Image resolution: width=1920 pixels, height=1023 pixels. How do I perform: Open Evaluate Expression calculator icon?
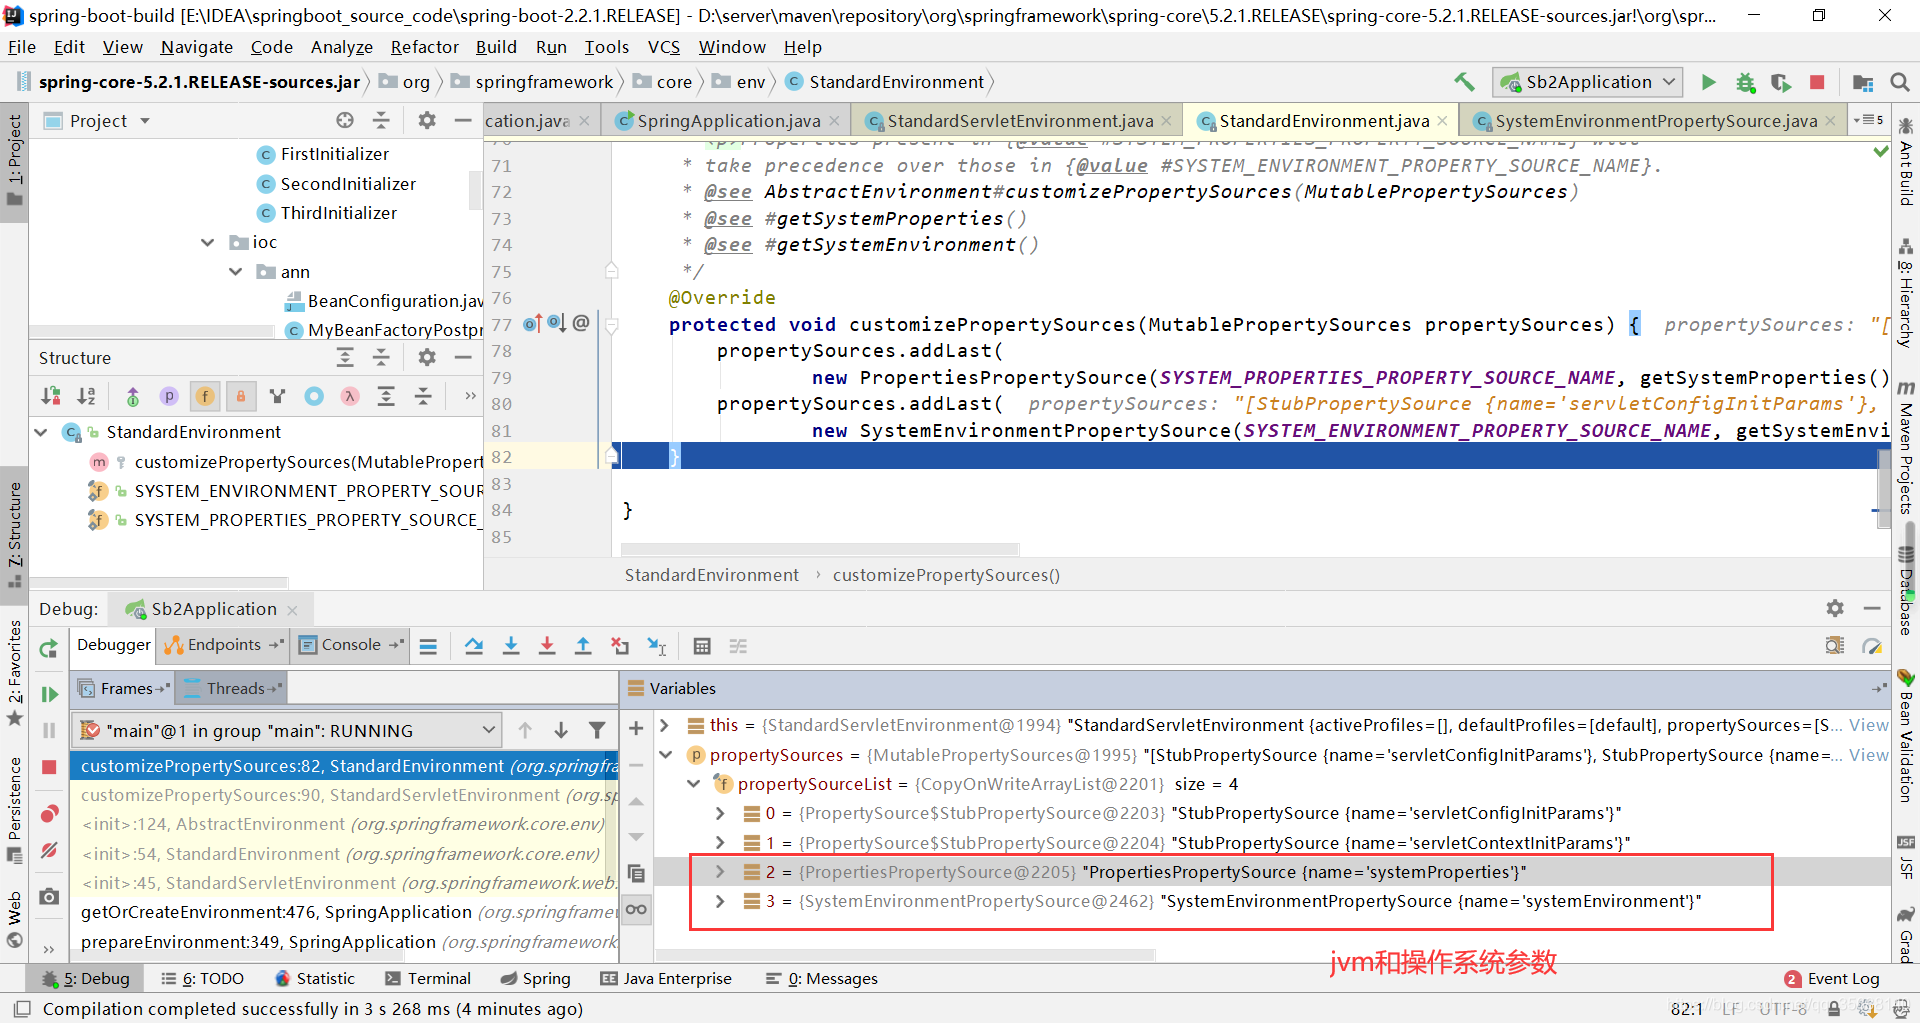coord(702,646)
